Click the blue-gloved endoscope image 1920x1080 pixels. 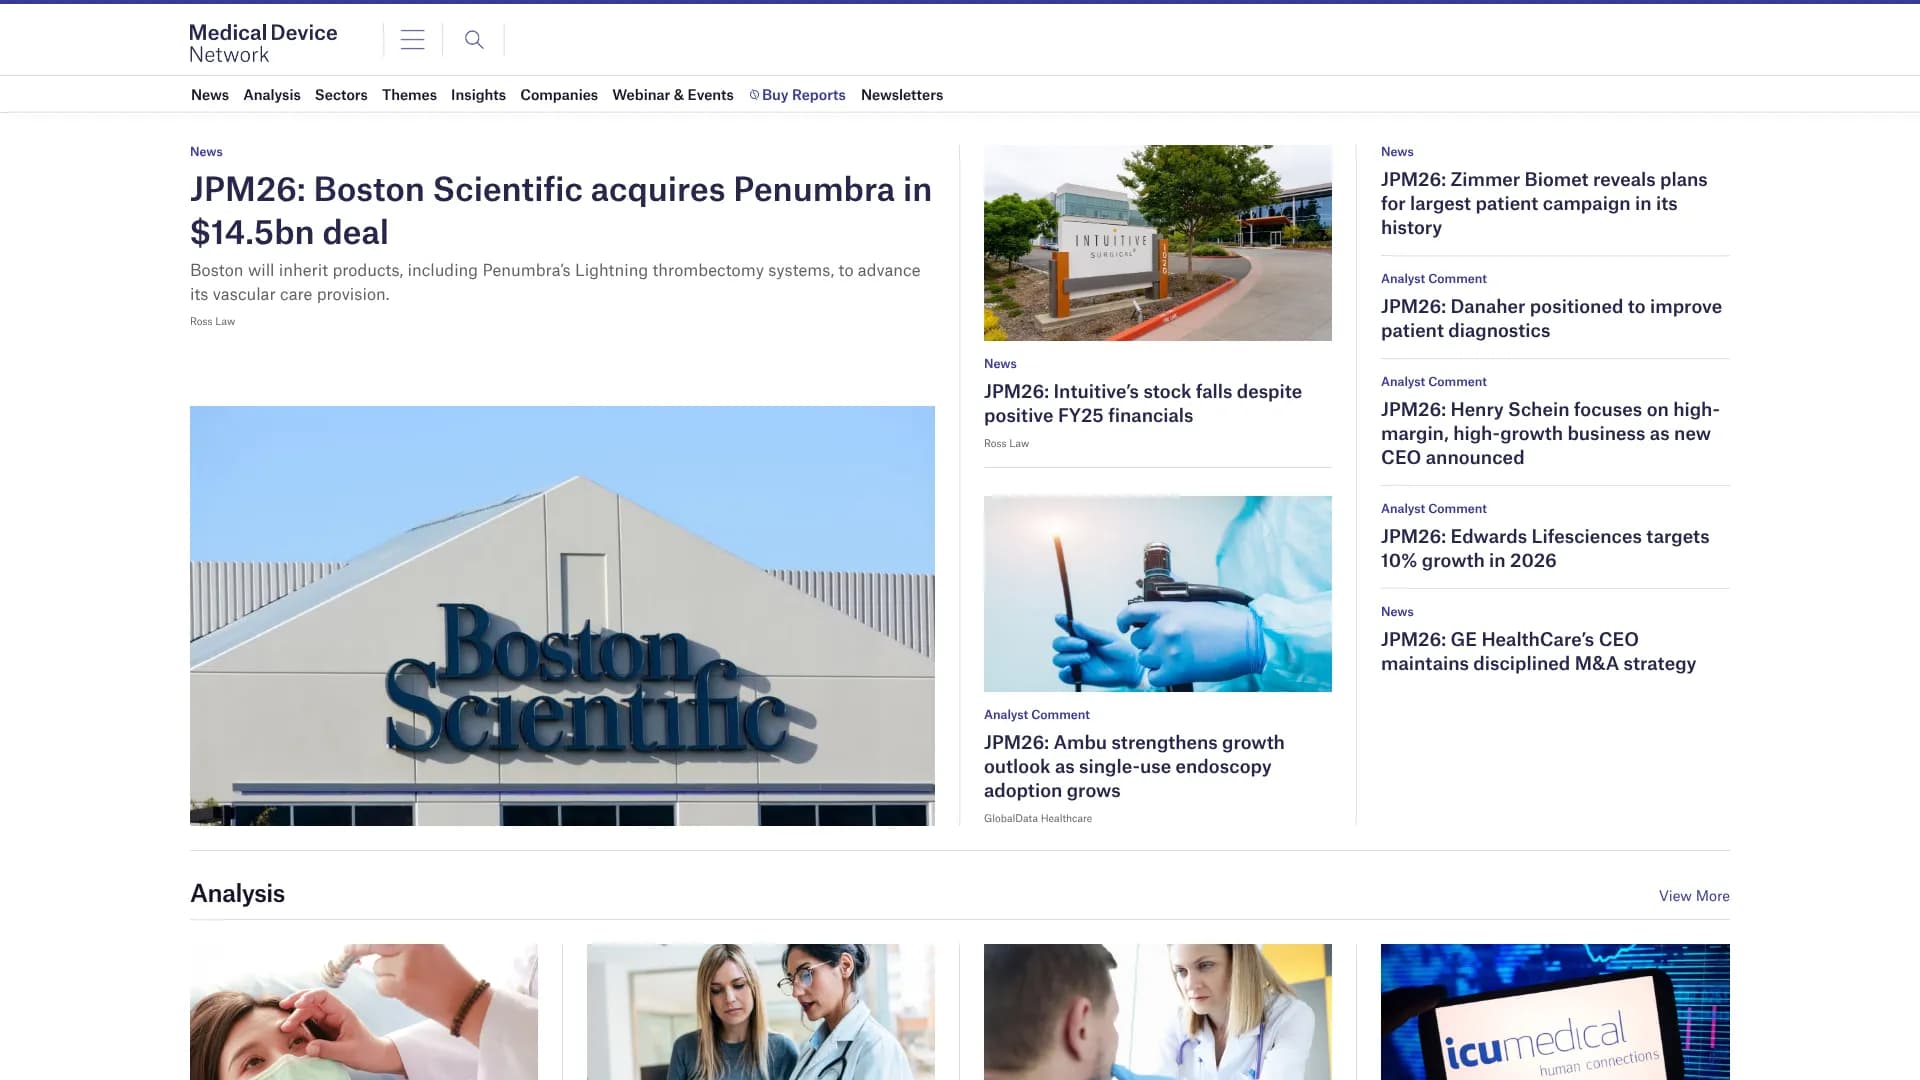(x=1158, y=594)
